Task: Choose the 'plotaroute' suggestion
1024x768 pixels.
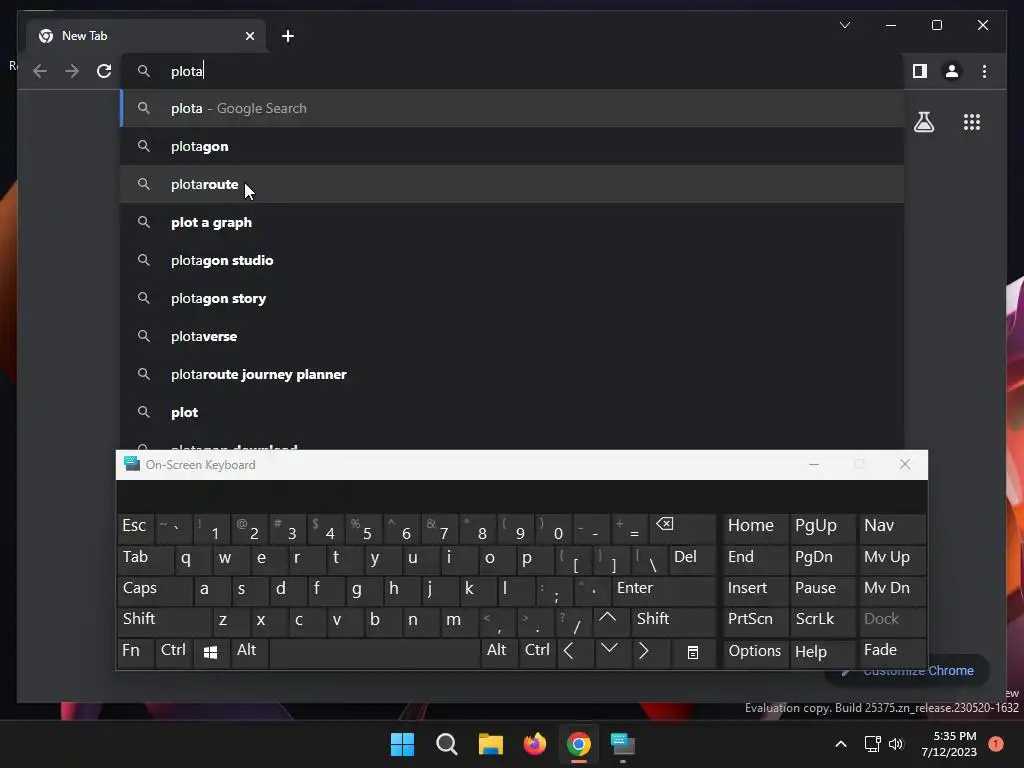Action: (512, 184)
